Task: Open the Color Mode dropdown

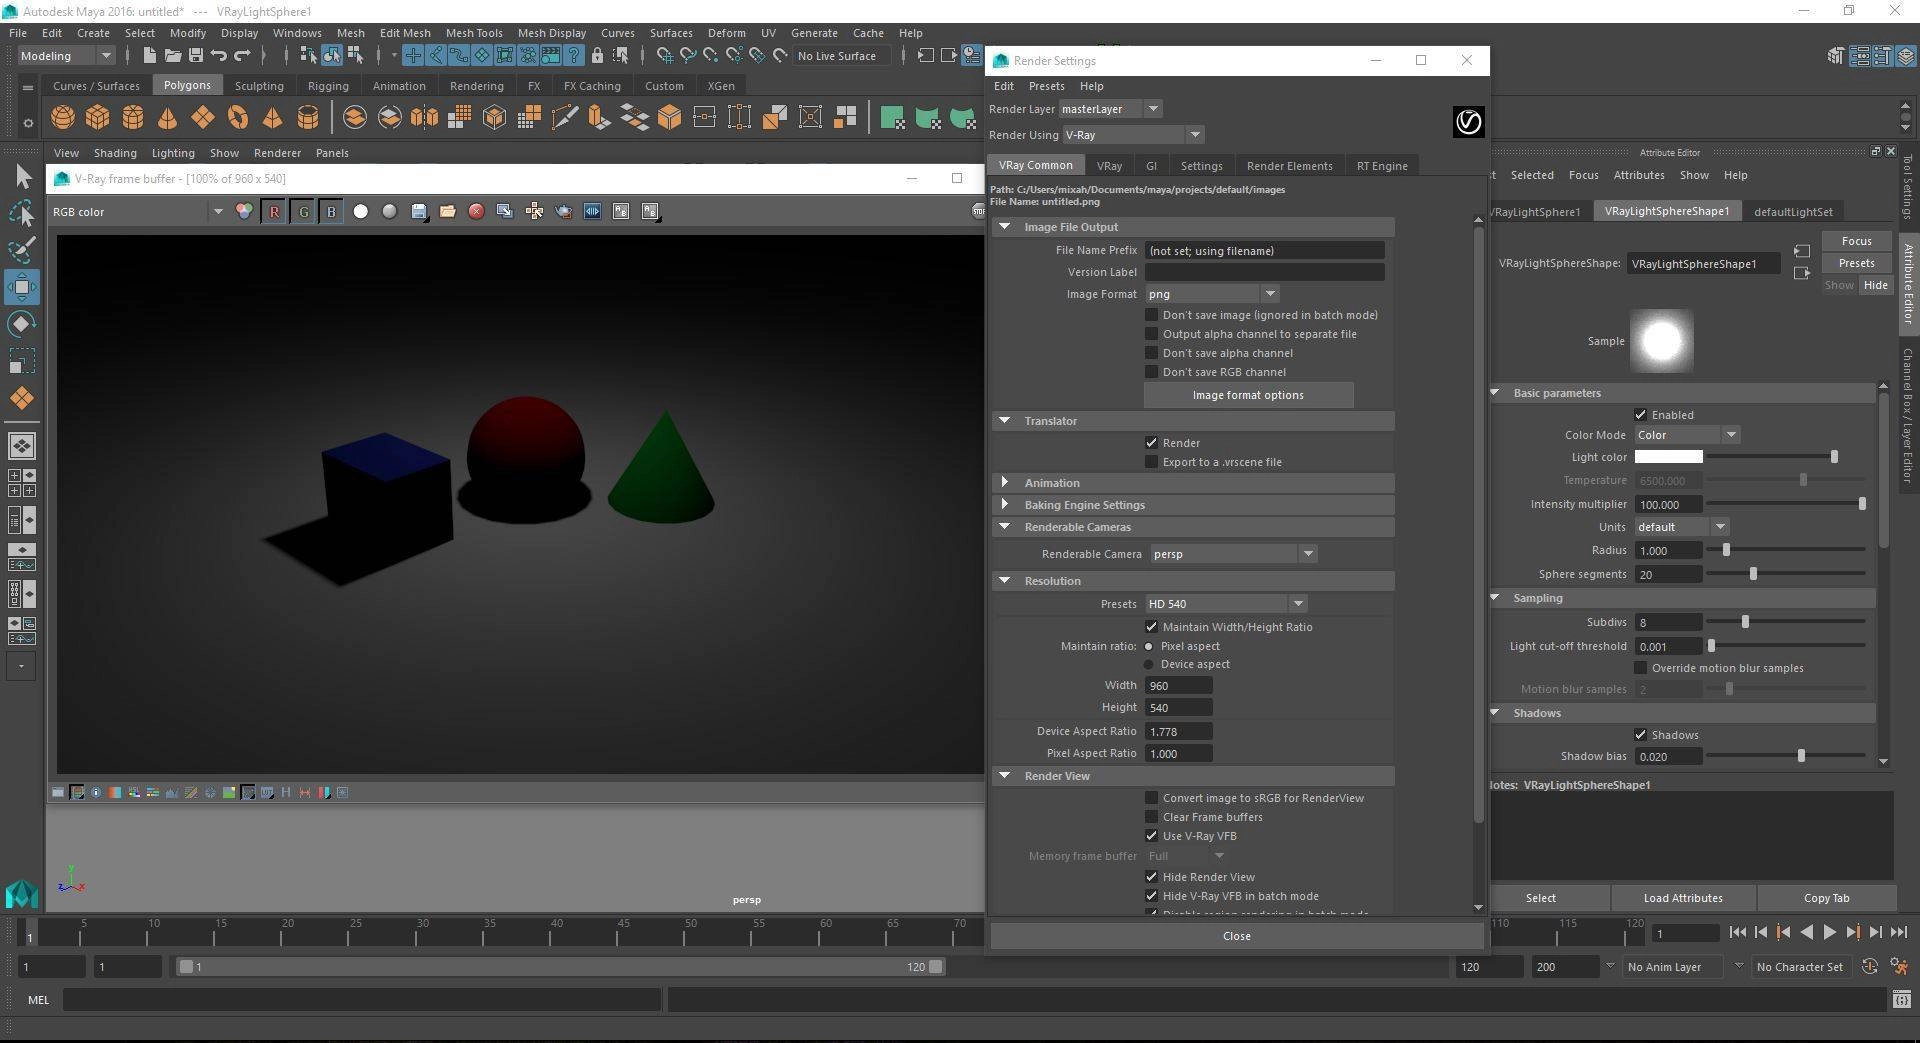Action: tap(1687, 435)
